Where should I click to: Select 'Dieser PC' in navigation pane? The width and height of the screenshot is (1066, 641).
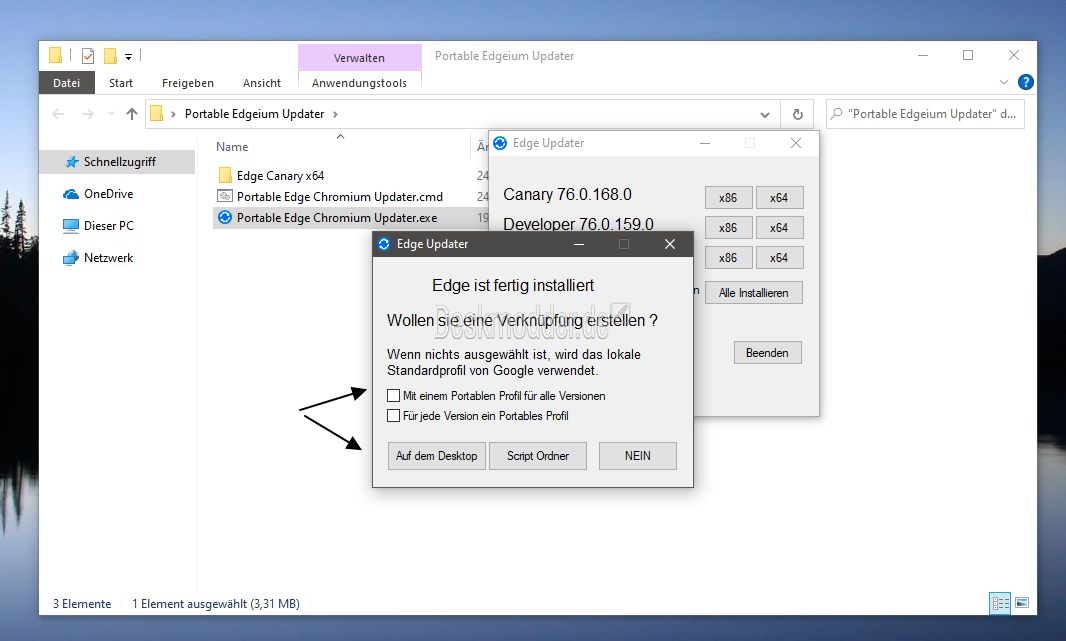coord(108,226)
